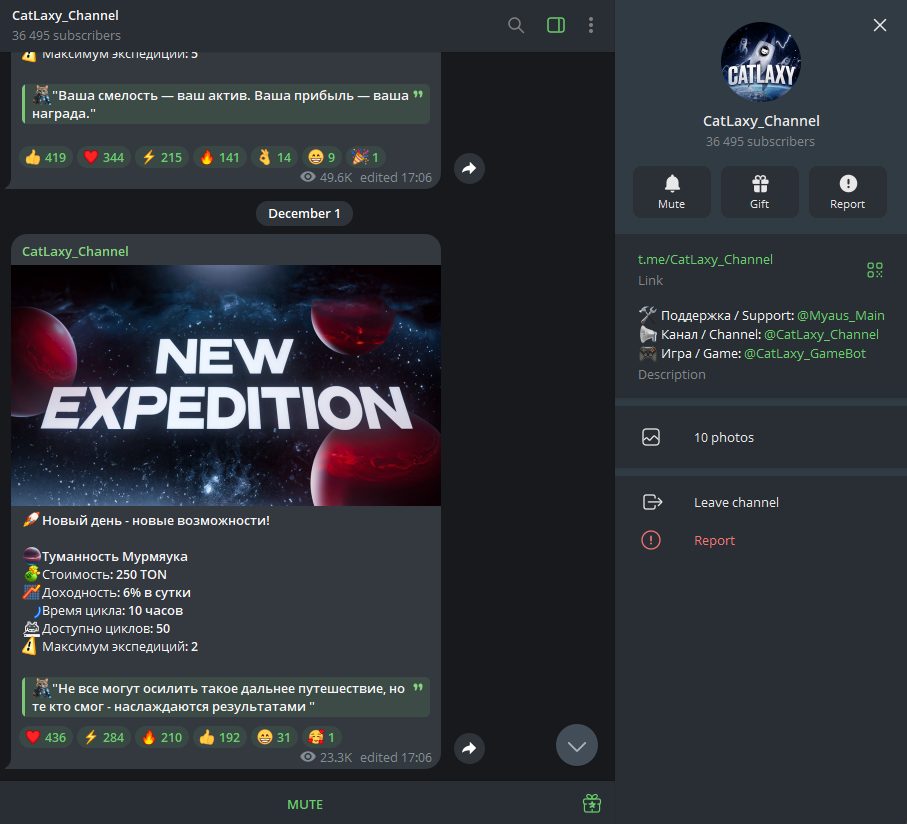Open the @Myaus_Main support link
Screen dimensions: 907x824
pyautogui.click(x=840, y=315)
